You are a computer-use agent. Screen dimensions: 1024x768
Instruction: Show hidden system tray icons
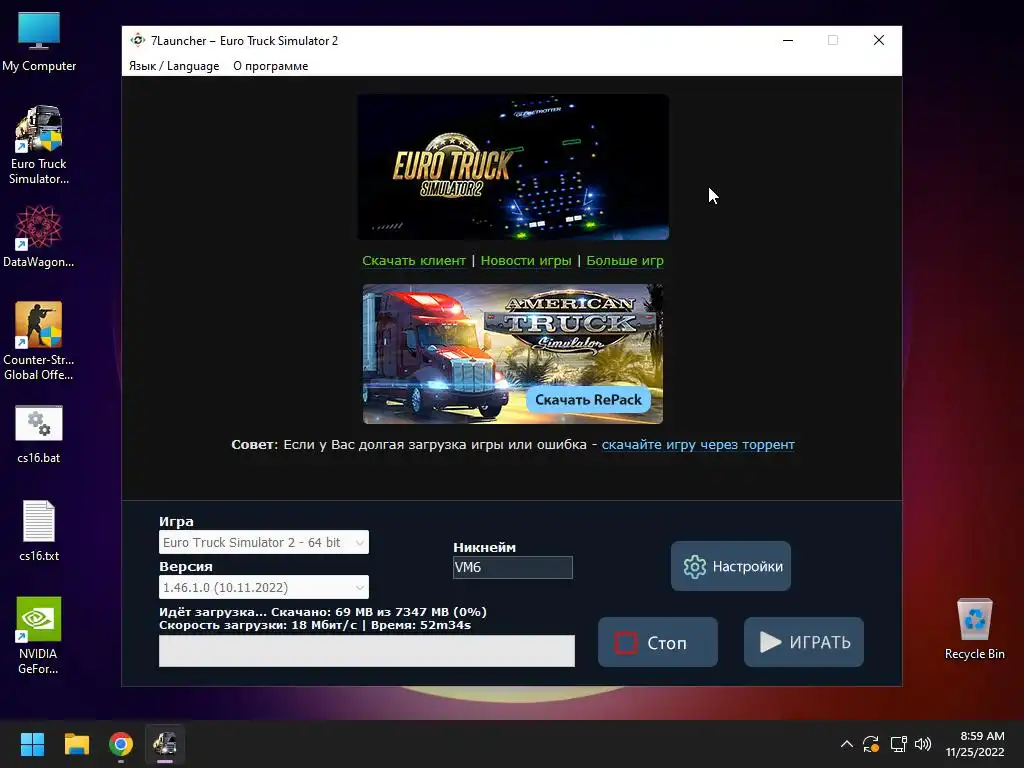point(846,744)
